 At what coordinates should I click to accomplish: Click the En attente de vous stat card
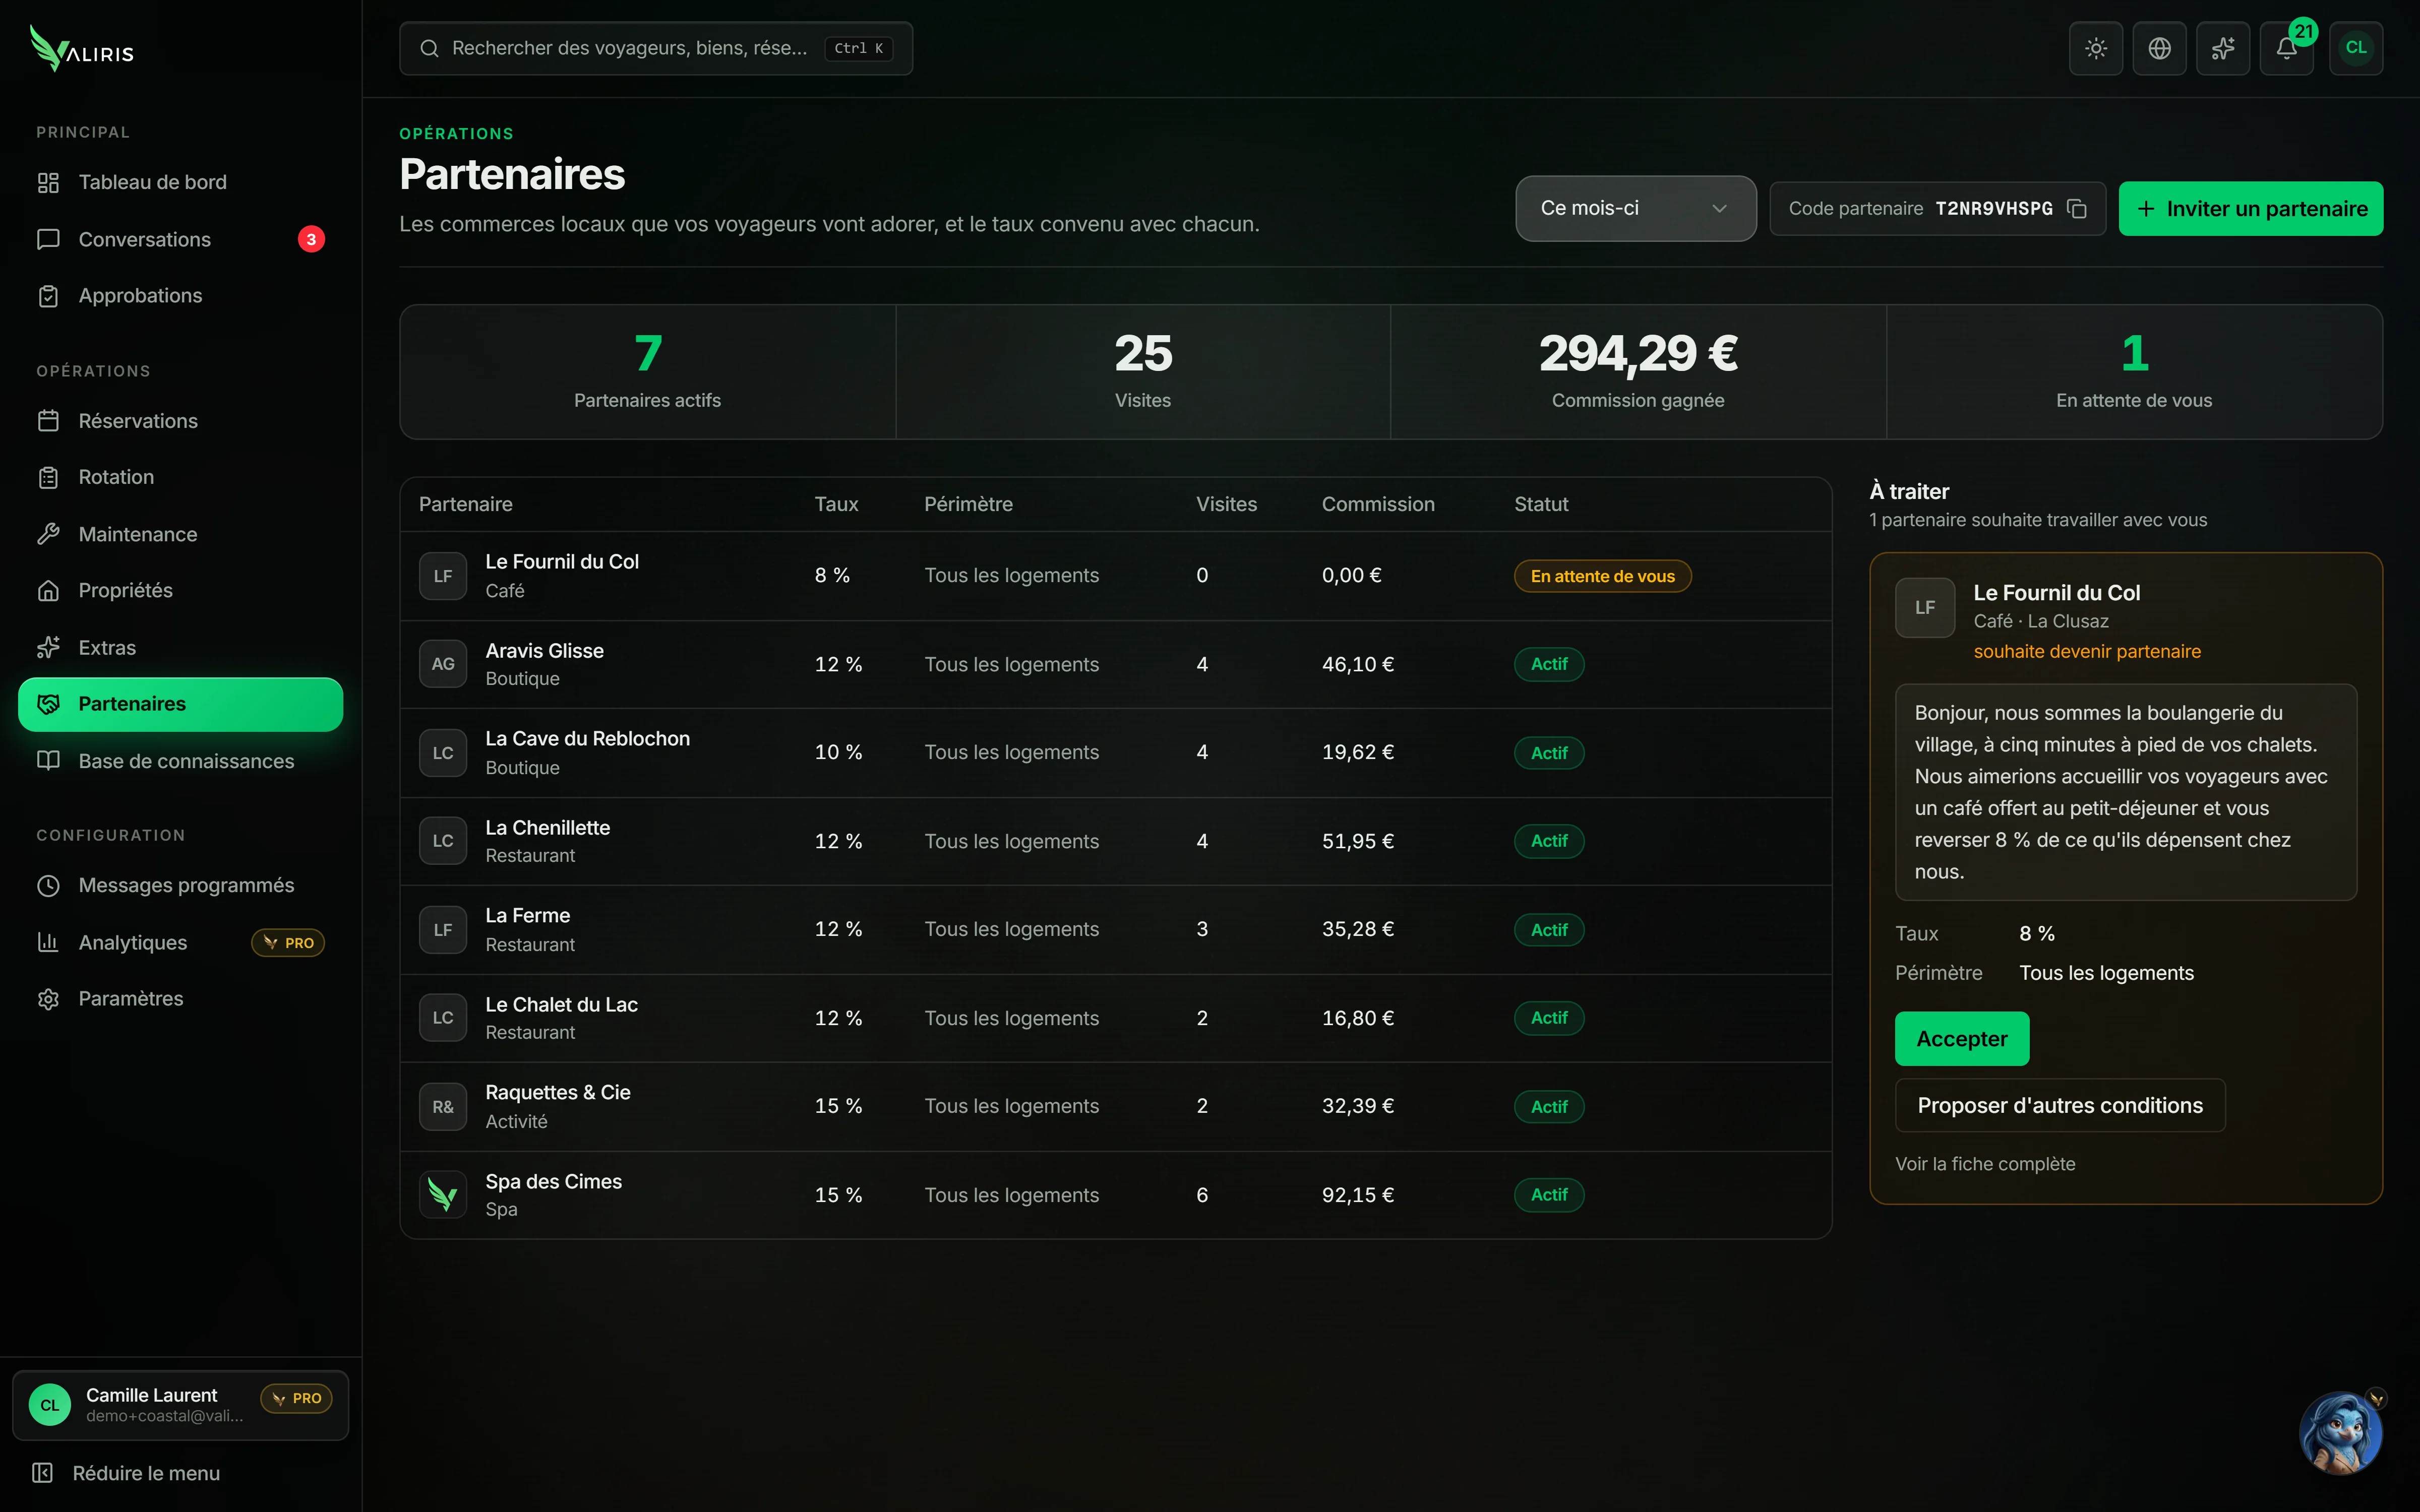[x=2134, y=372]
